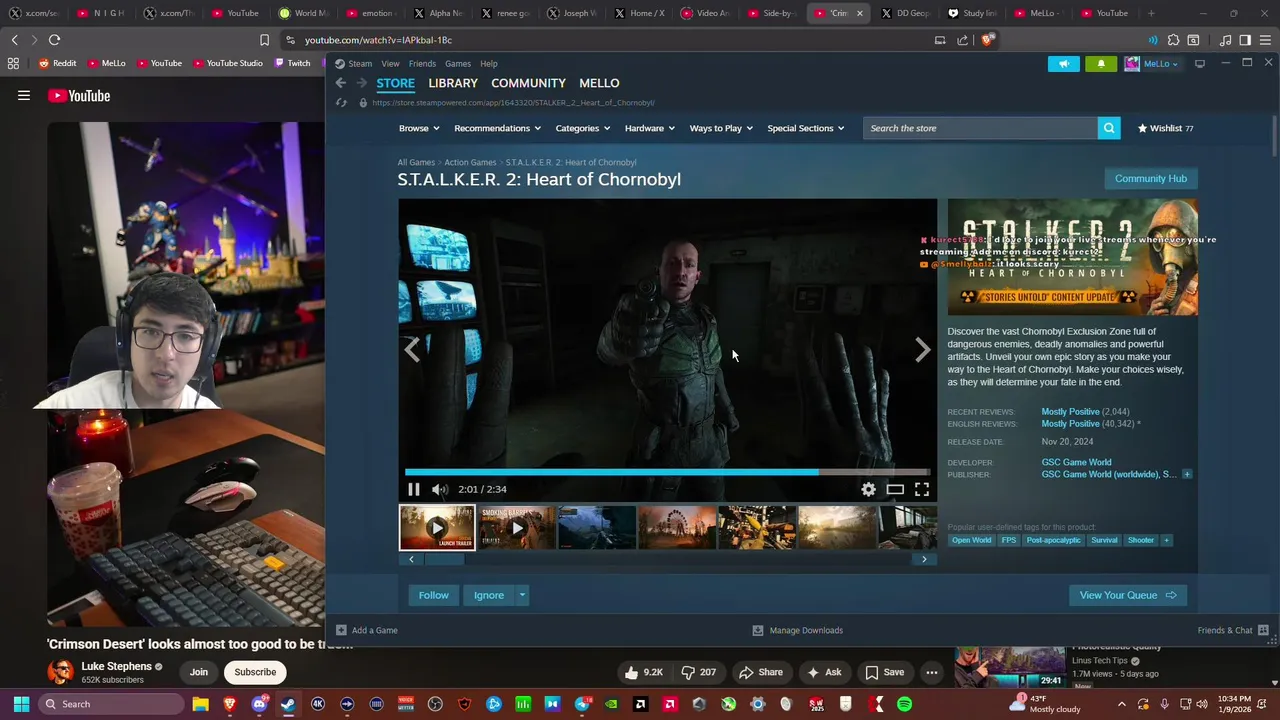Screen dimensions: 1280x720
Task: Seek on the trailer progress bar
Action: coord(667,472)
